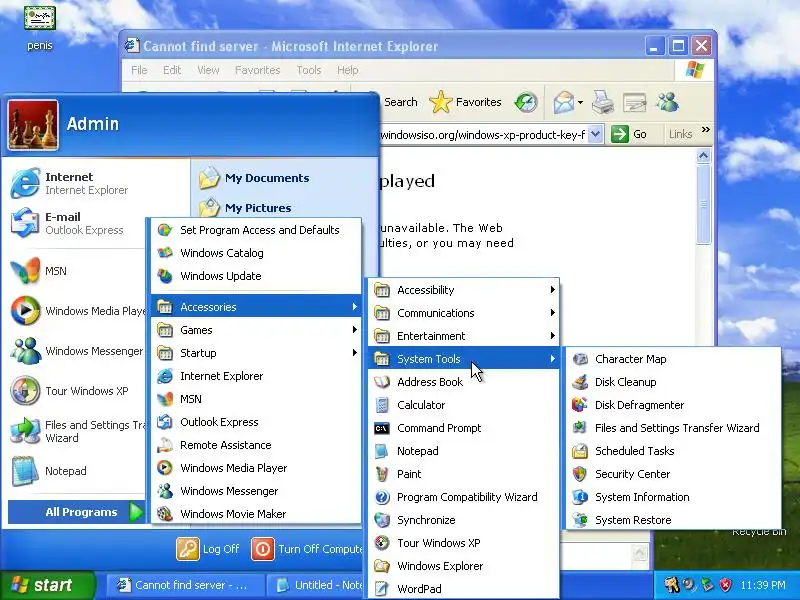
Task: Open System Information
Action: click(x=673, y=496)
